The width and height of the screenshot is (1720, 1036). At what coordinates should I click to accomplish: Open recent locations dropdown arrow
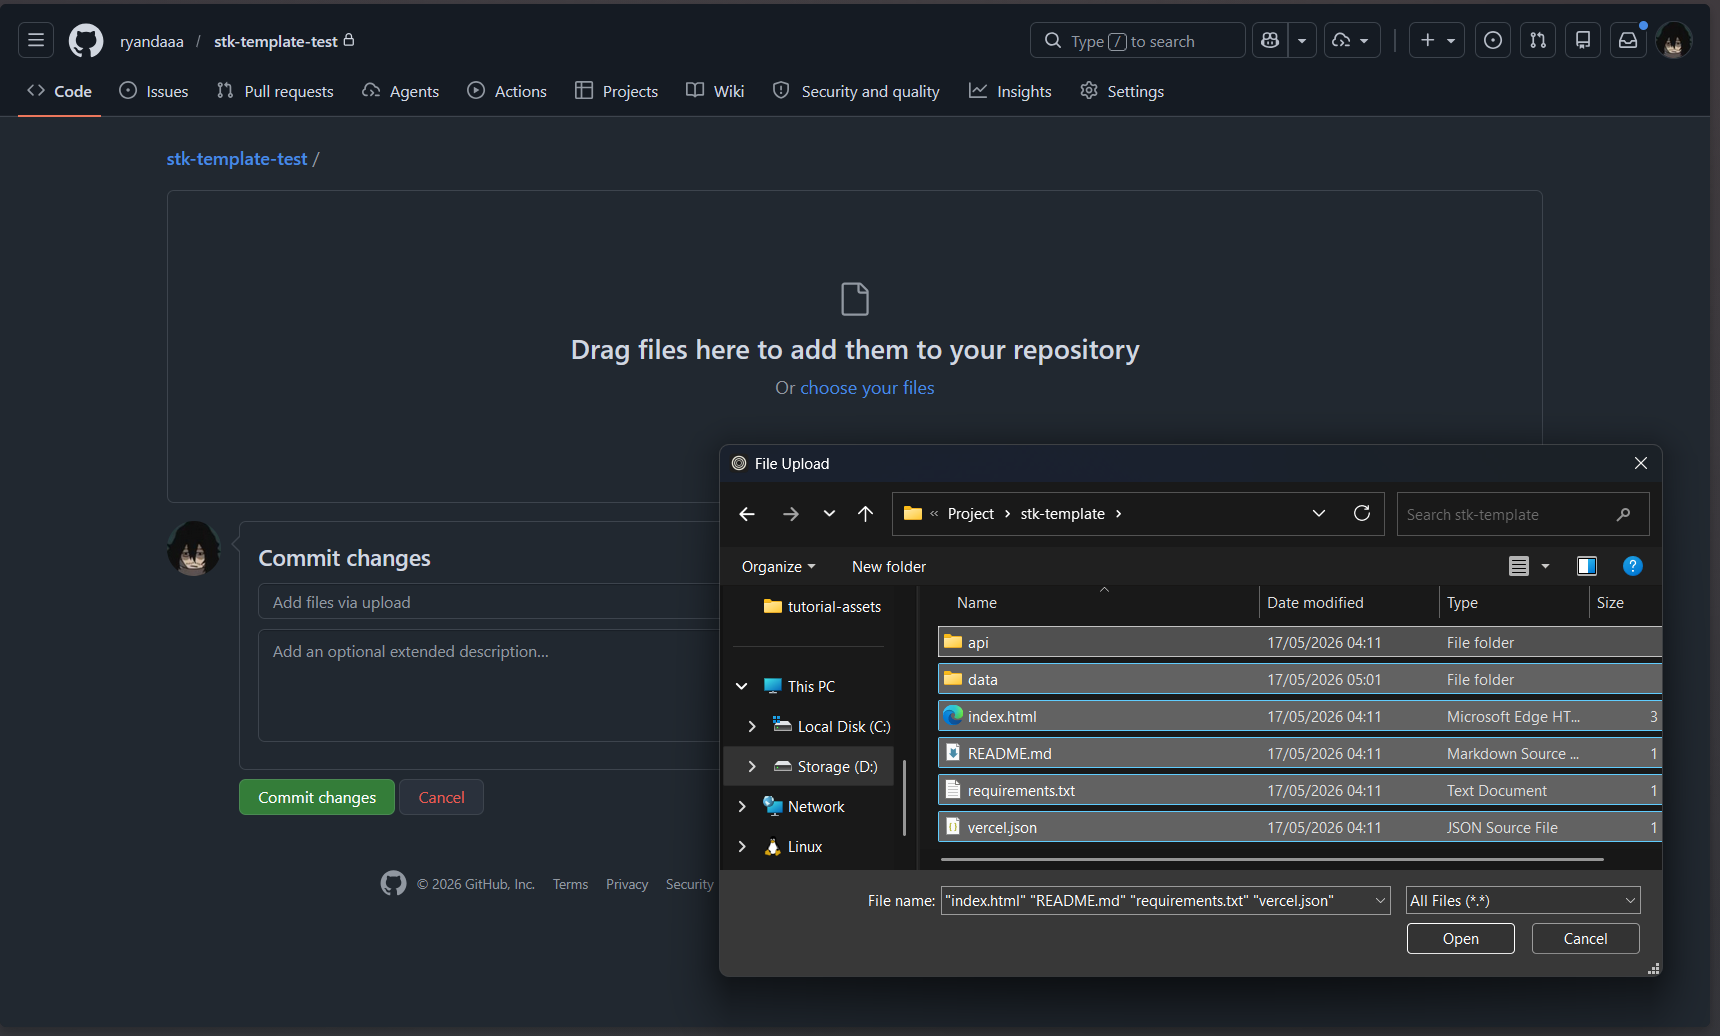[829, 514]
